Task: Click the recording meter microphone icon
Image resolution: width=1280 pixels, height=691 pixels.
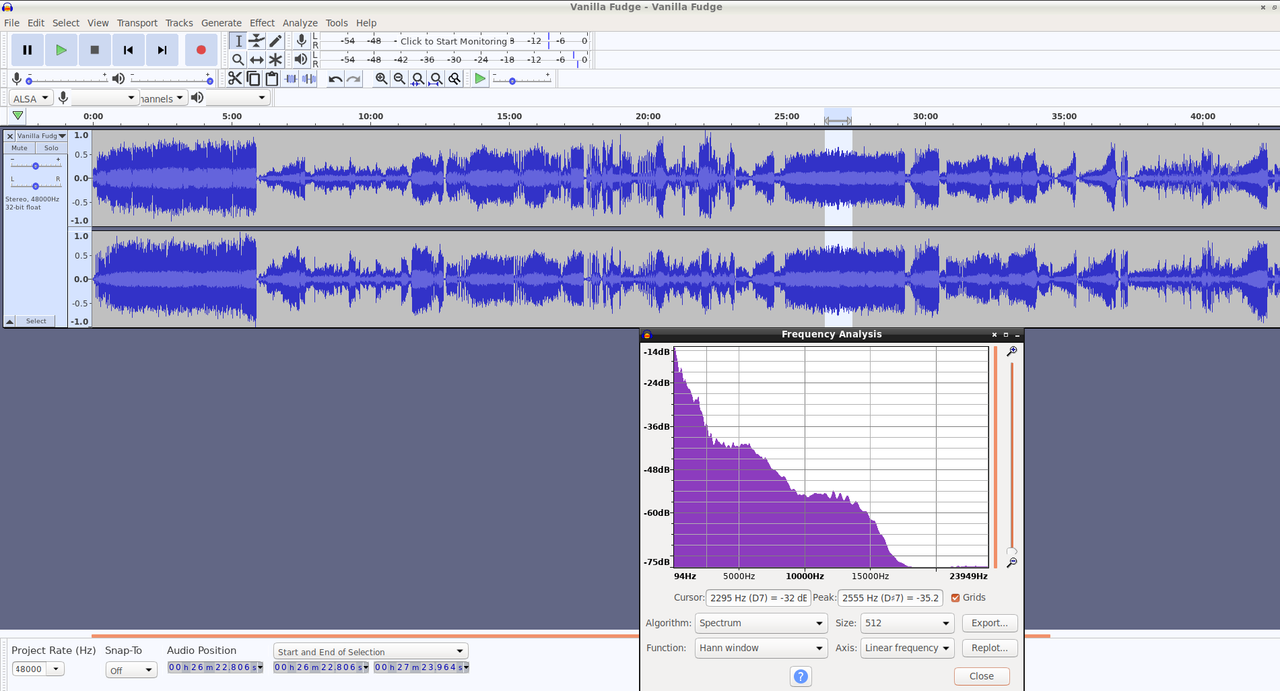Action: tap(301, 41)
